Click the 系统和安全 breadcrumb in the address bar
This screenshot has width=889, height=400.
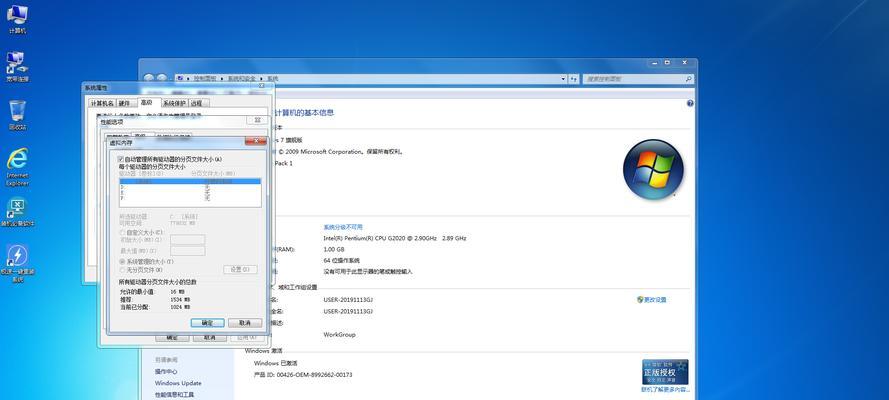[x=242, y=79]
